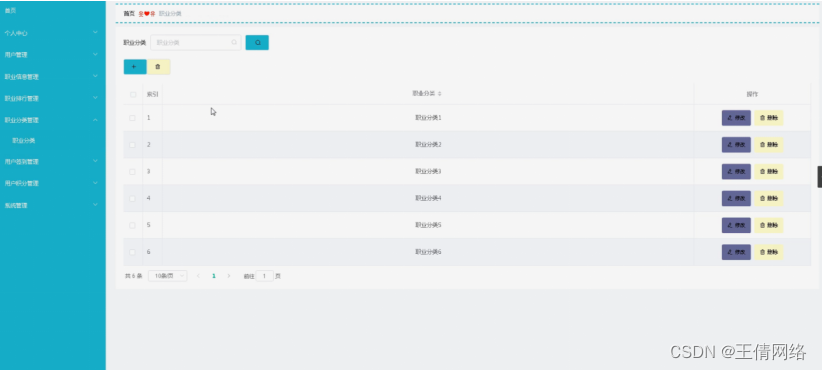Check the checkbox for row 4

(132, 198)
